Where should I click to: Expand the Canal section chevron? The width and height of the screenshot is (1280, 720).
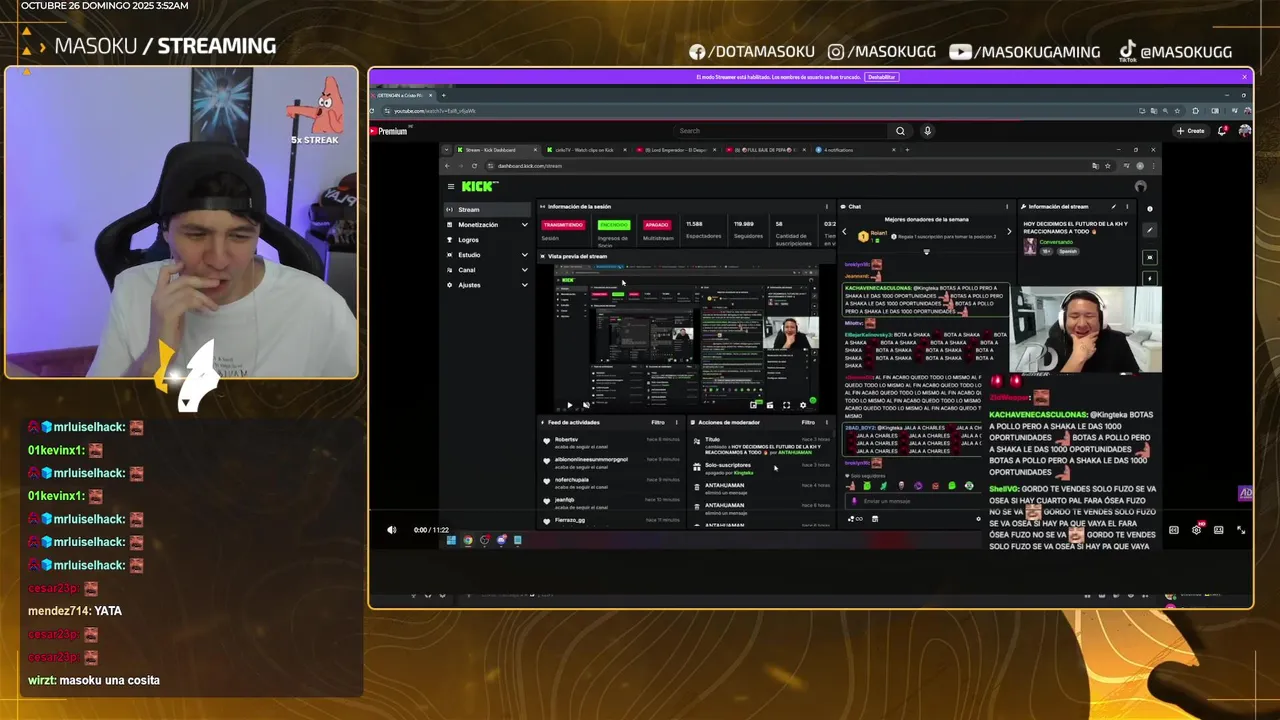(524, 270)
